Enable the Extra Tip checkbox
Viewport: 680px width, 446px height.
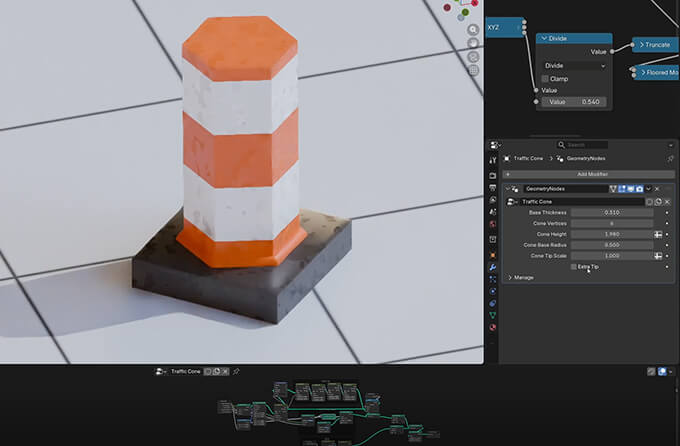pyautogui.click(x=574, y=267)
